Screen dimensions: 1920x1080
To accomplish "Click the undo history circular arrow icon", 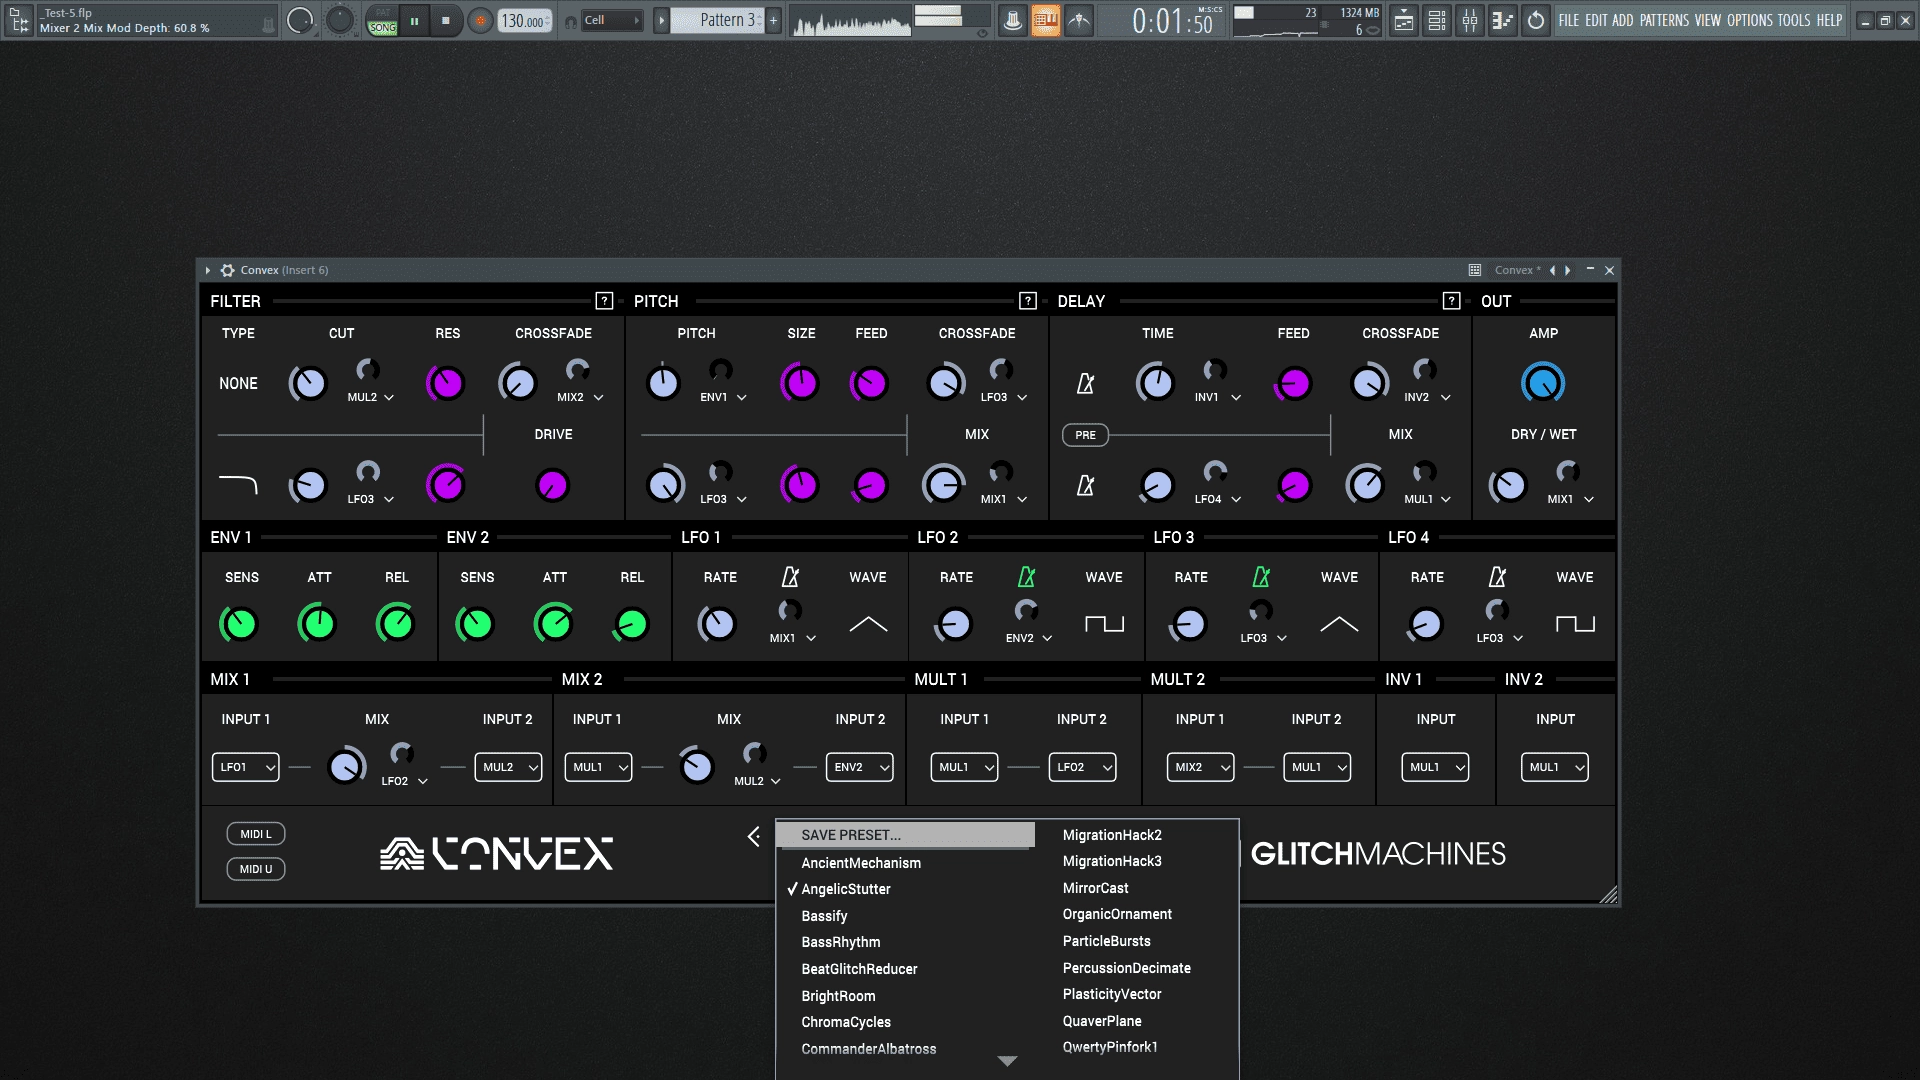I will click(x=1536, y=20).
